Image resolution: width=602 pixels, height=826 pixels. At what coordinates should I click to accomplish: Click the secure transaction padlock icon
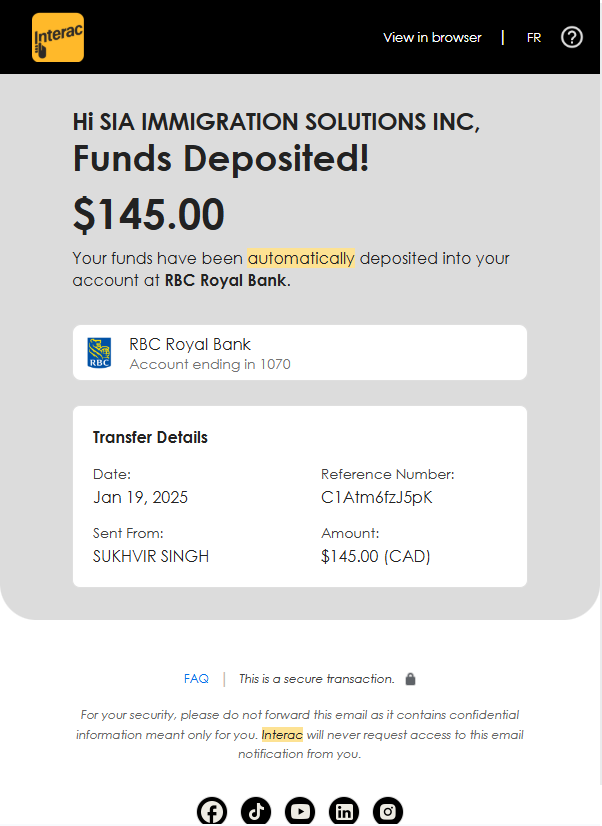(x=410, y=679)
